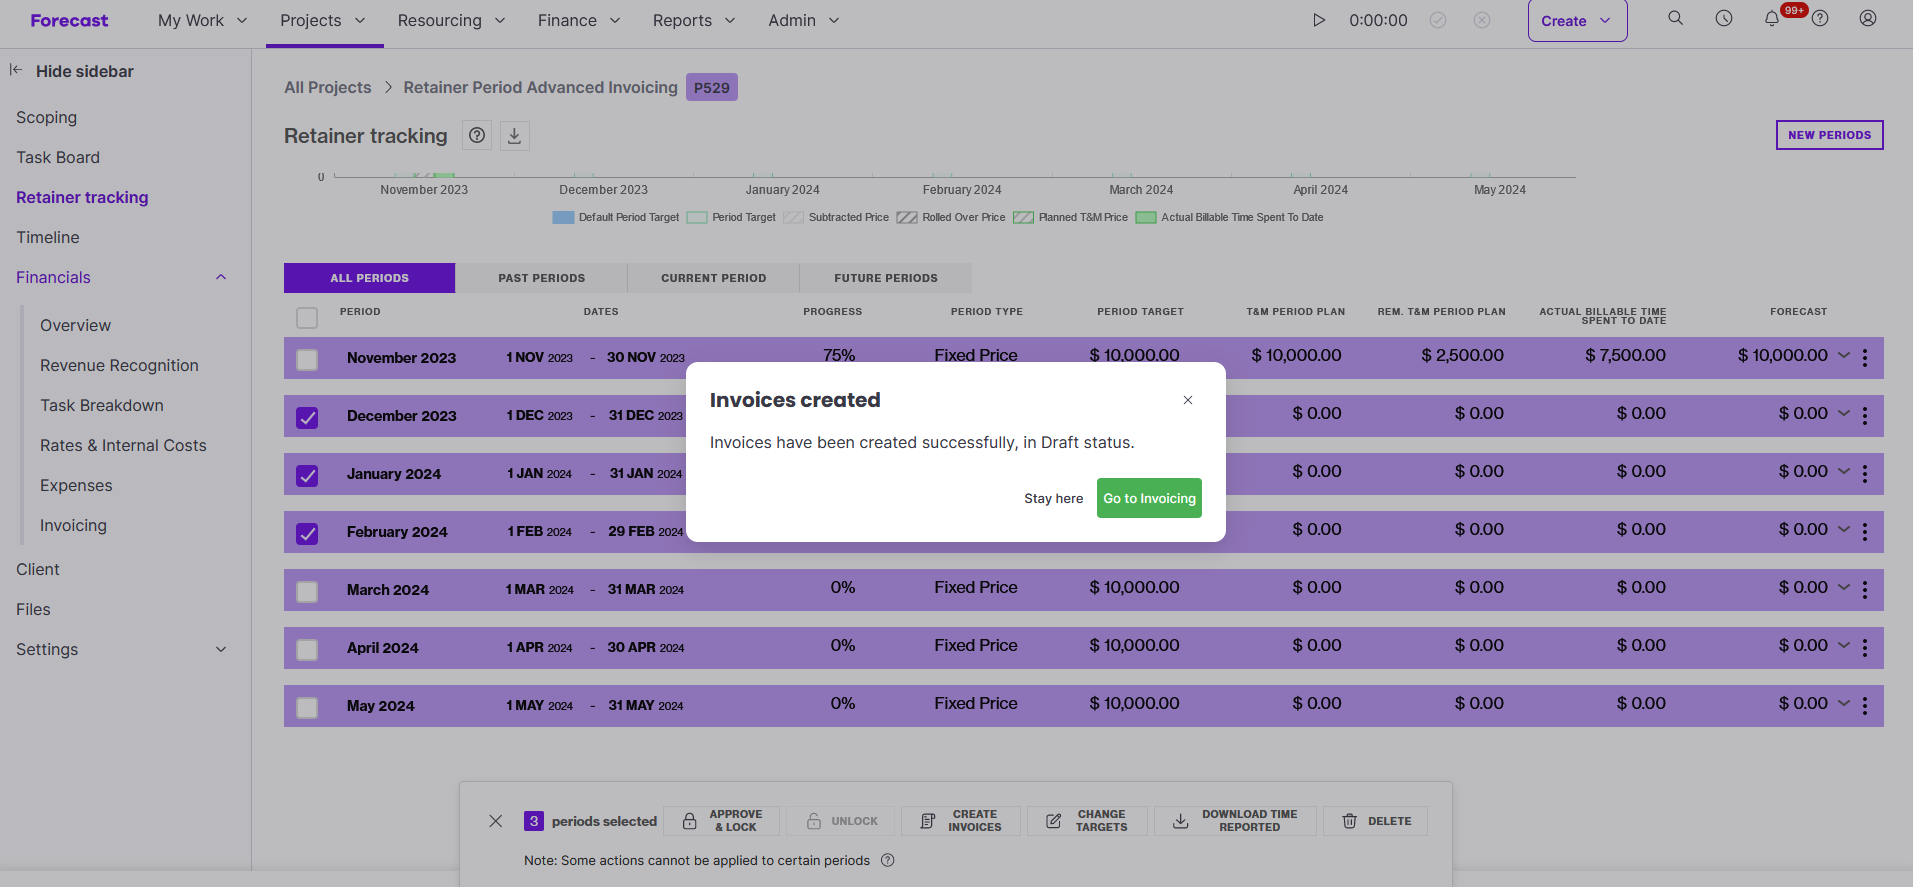Open April 2024 row kebab menu

click(x=1865, y=648)
